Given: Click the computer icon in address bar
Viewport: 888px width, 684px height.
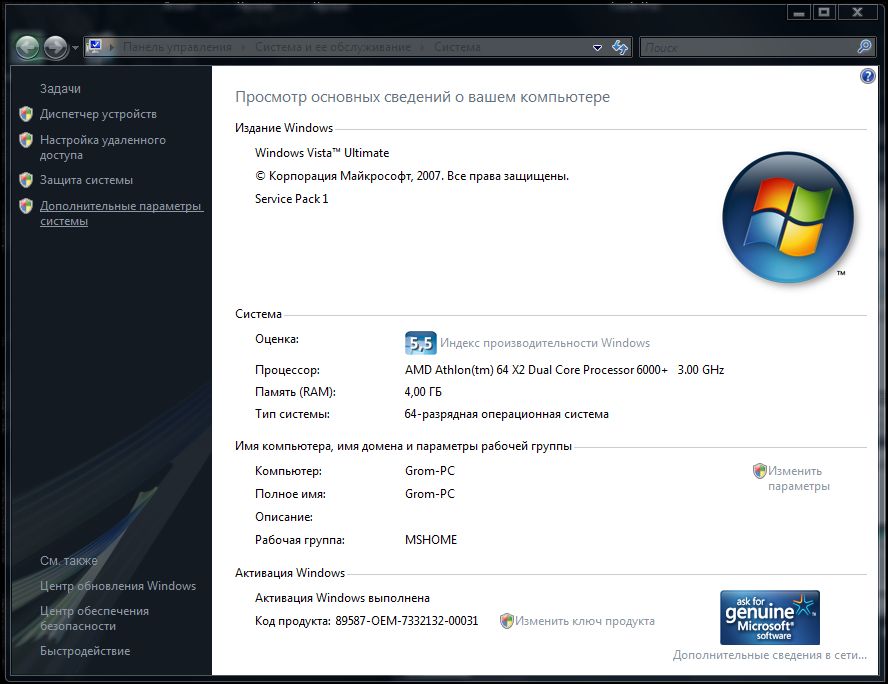Looking at the screenshot, I should (95, 46).
